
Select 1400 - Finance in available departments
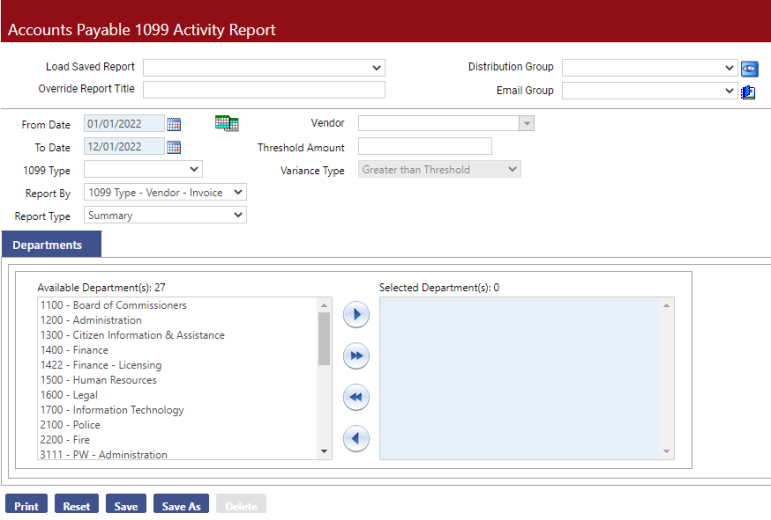(x=75, y=350)
